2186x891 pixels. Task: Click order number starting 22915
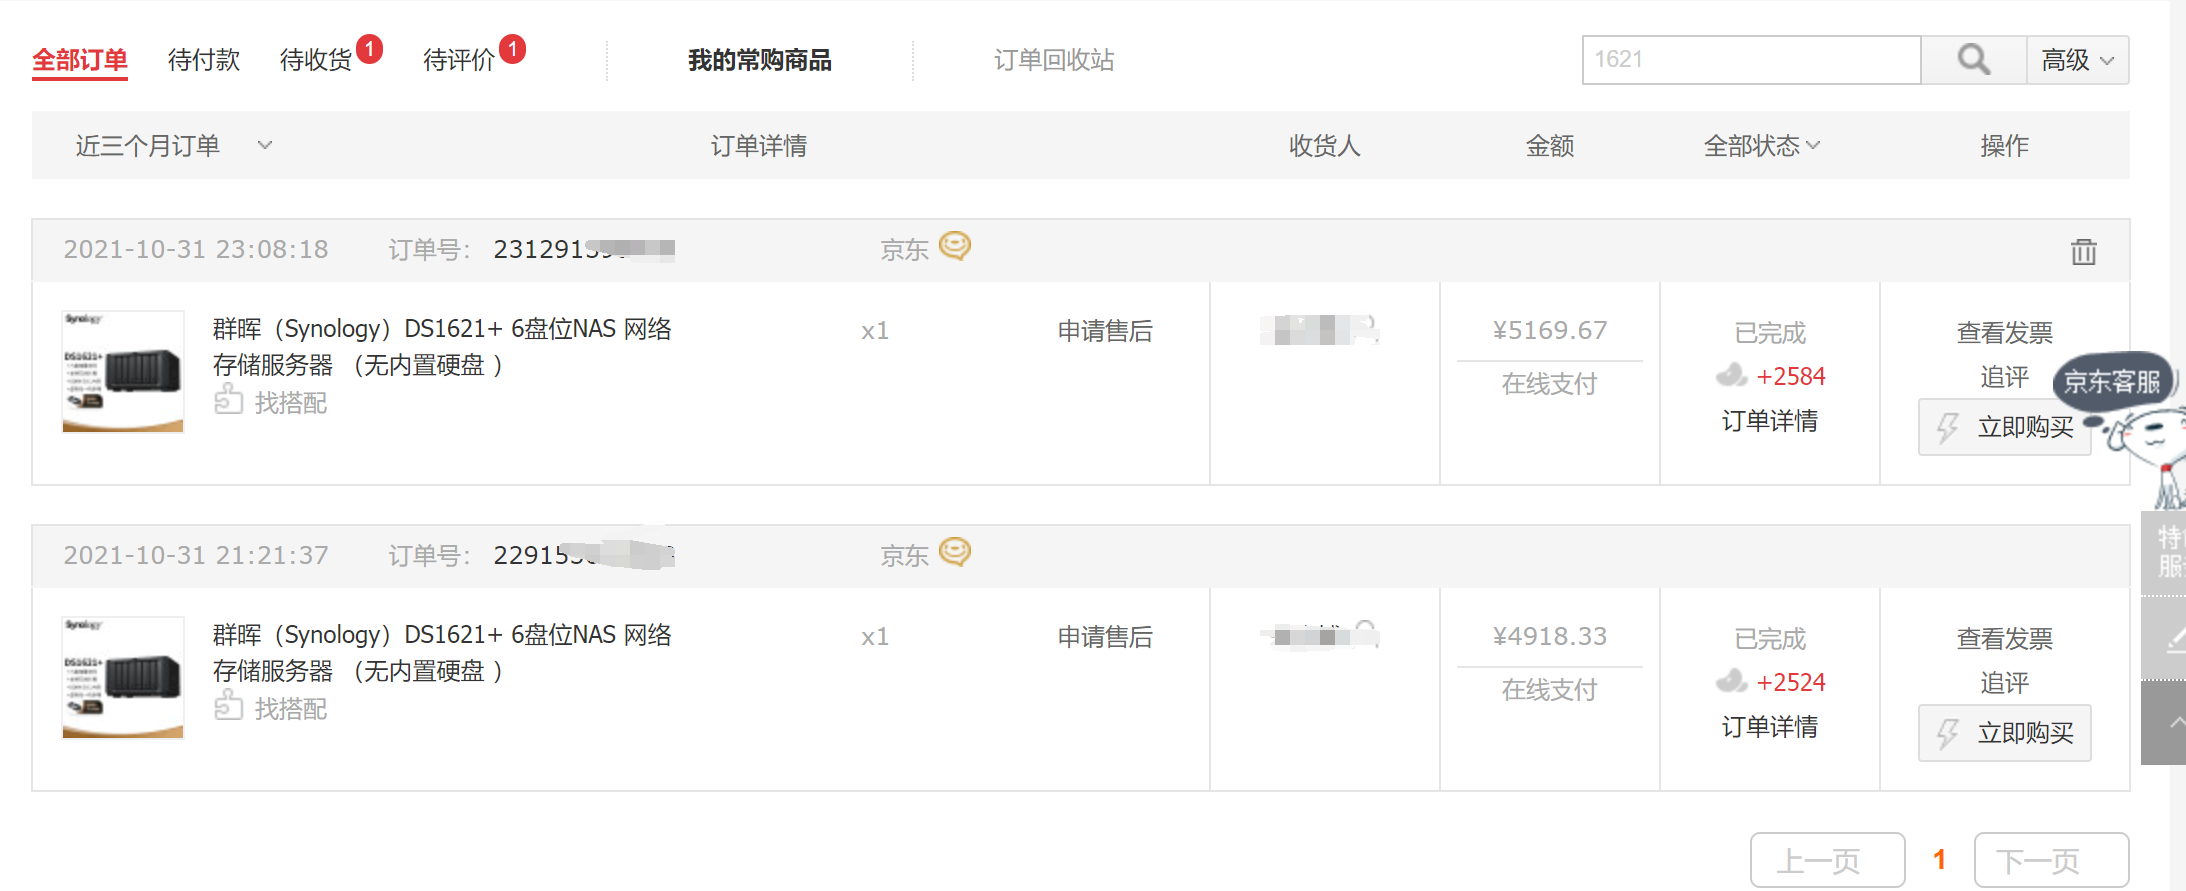tap(583, 555)
